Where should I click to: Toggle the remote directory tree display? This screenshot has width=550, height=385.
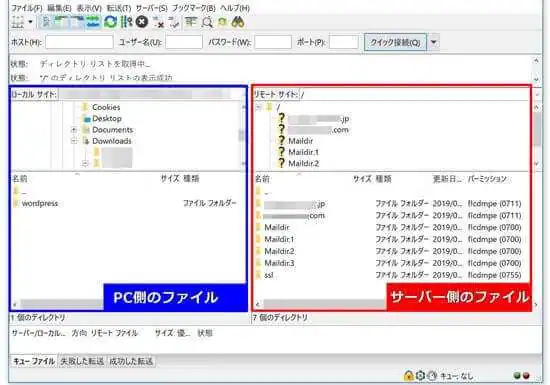(77, 22)
